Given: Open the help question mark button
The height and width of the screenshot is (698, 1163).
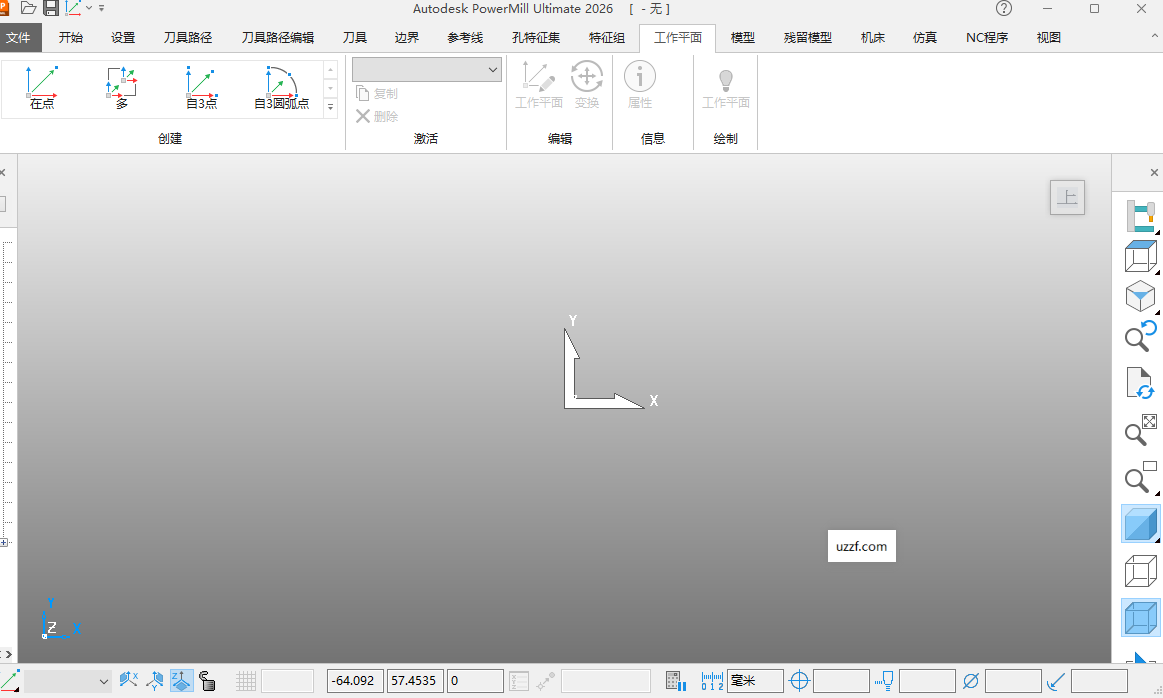Looking at the screenshot, I should click(x=1003, y=8).
